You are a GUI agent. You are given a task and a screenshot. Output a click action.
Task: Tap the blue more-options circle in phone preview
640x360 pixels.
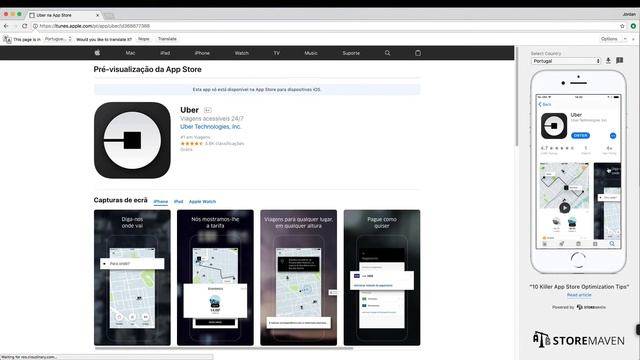tap(613, 136)
